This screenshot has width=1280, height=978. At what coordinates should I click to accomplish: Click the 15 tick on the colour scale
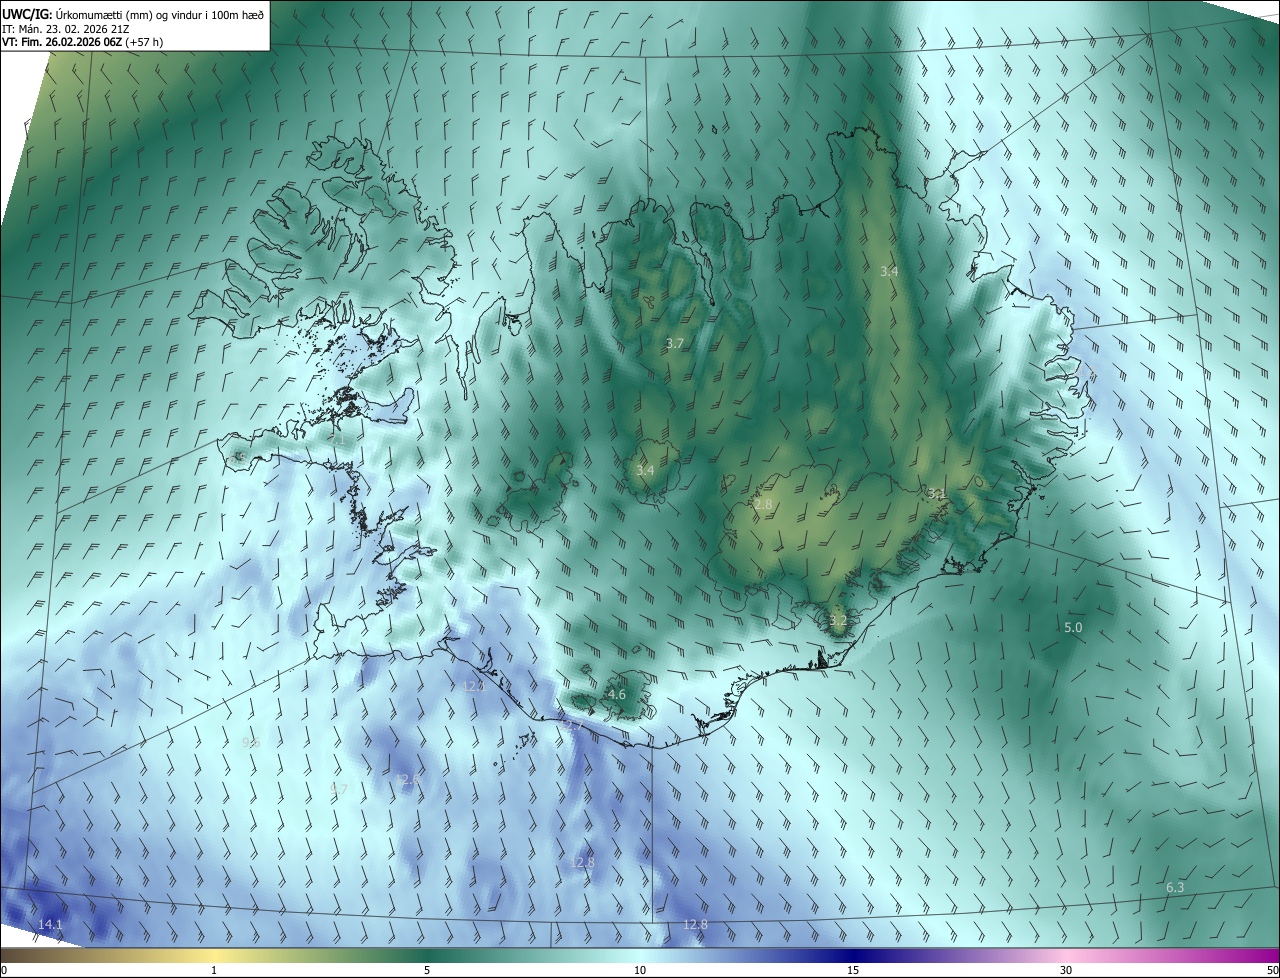pos(853,970)
